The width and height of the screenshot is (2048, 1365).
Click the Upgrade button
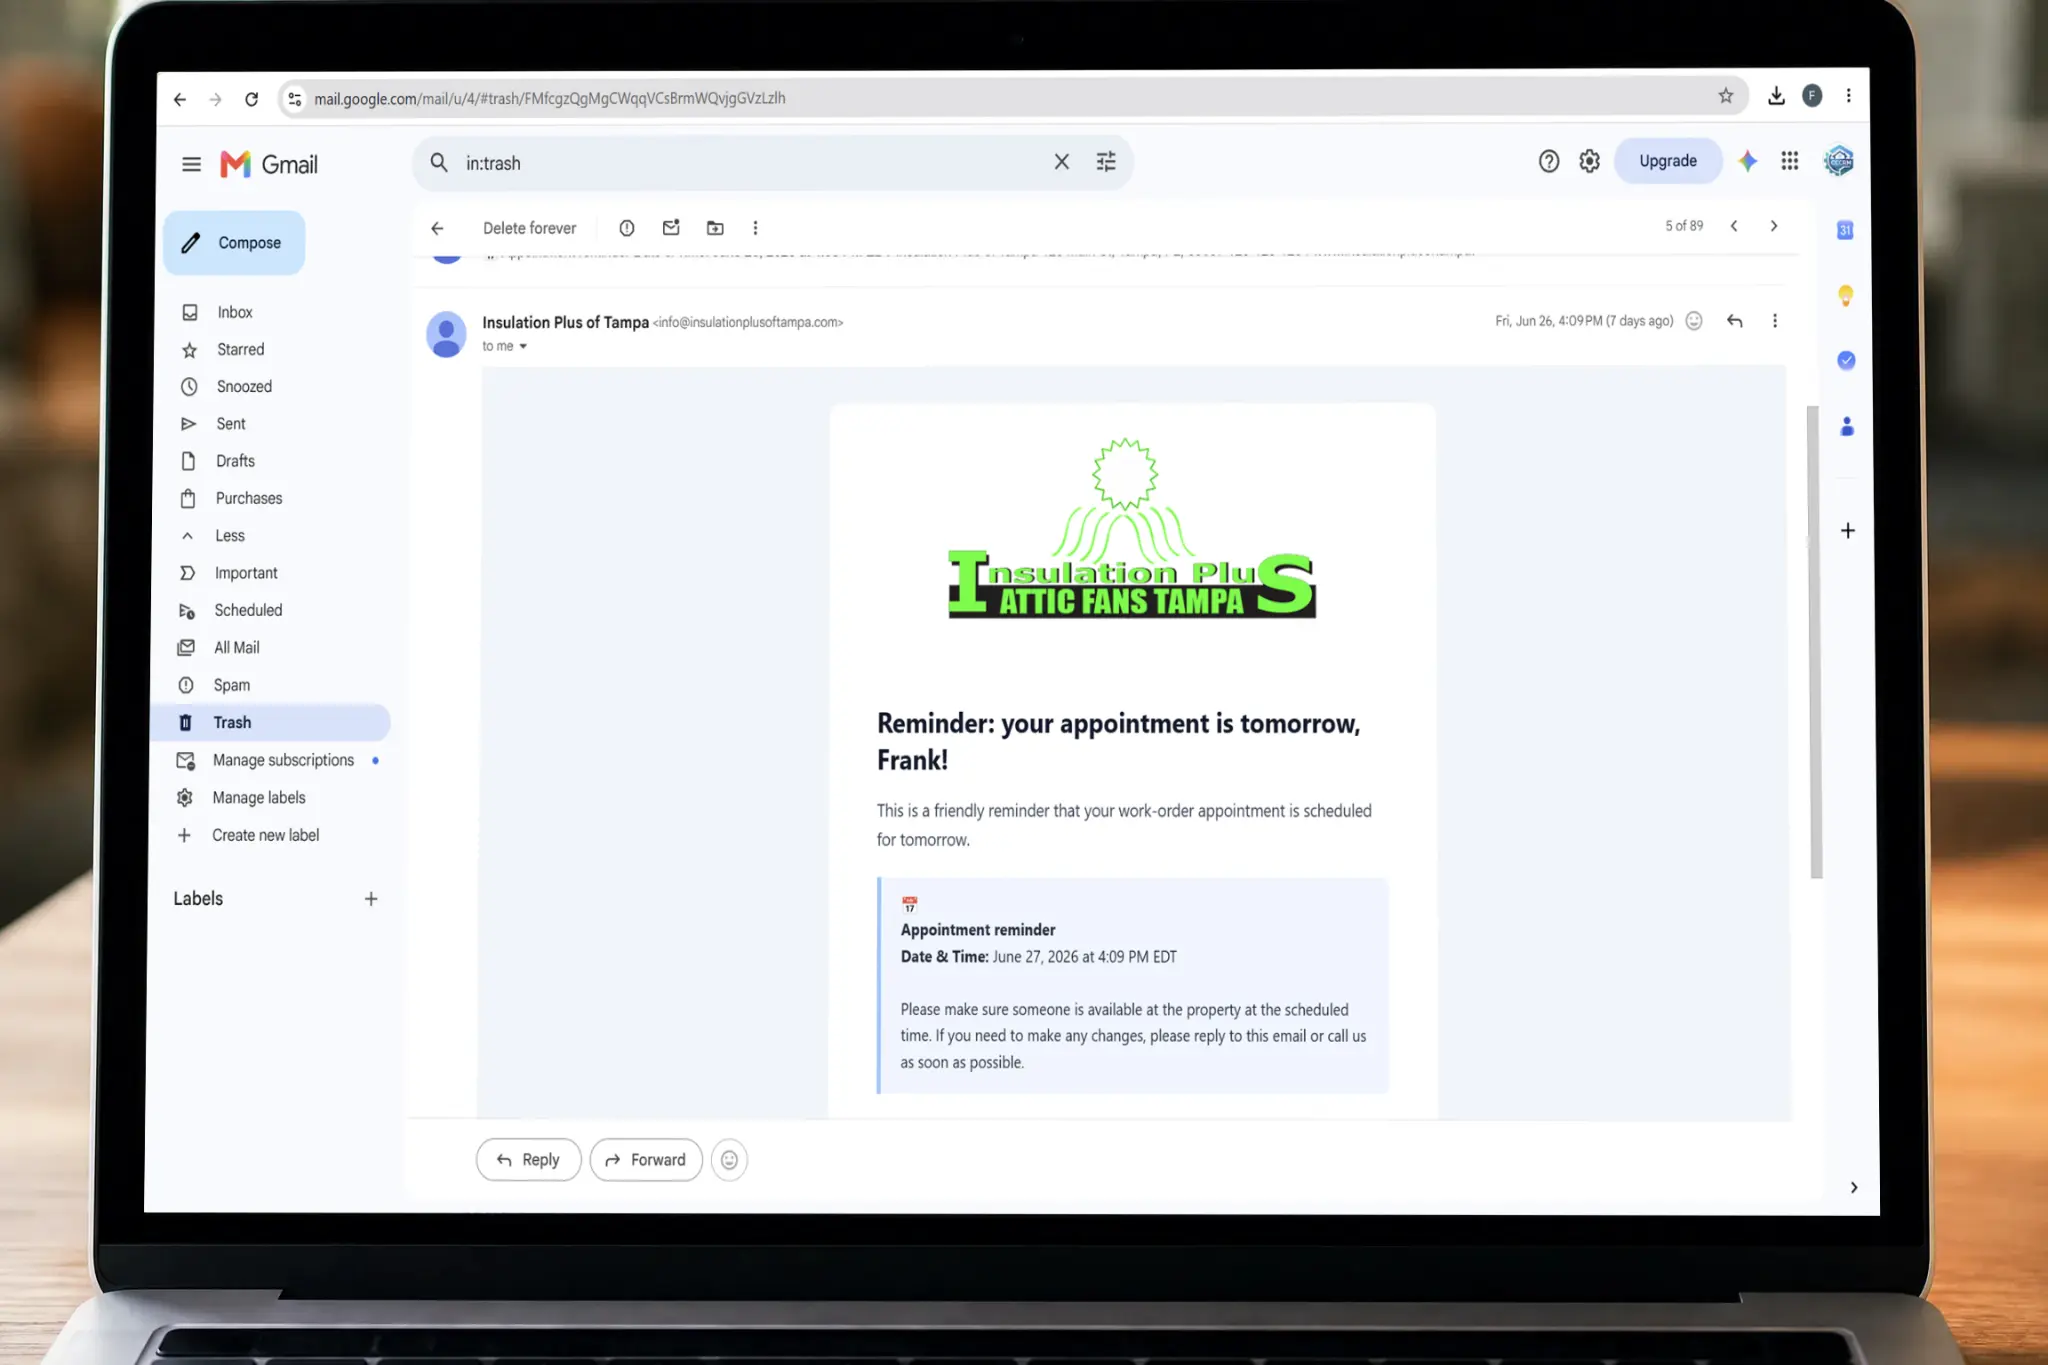[x=1667, y=161]
